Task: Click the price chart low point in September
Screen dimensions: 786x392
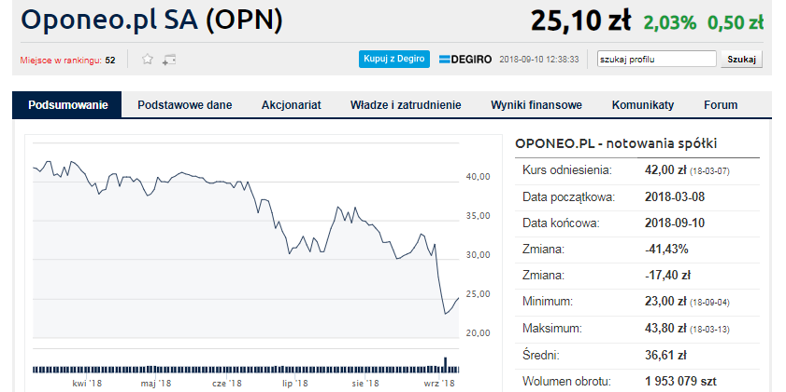Action: pos(445,314)
